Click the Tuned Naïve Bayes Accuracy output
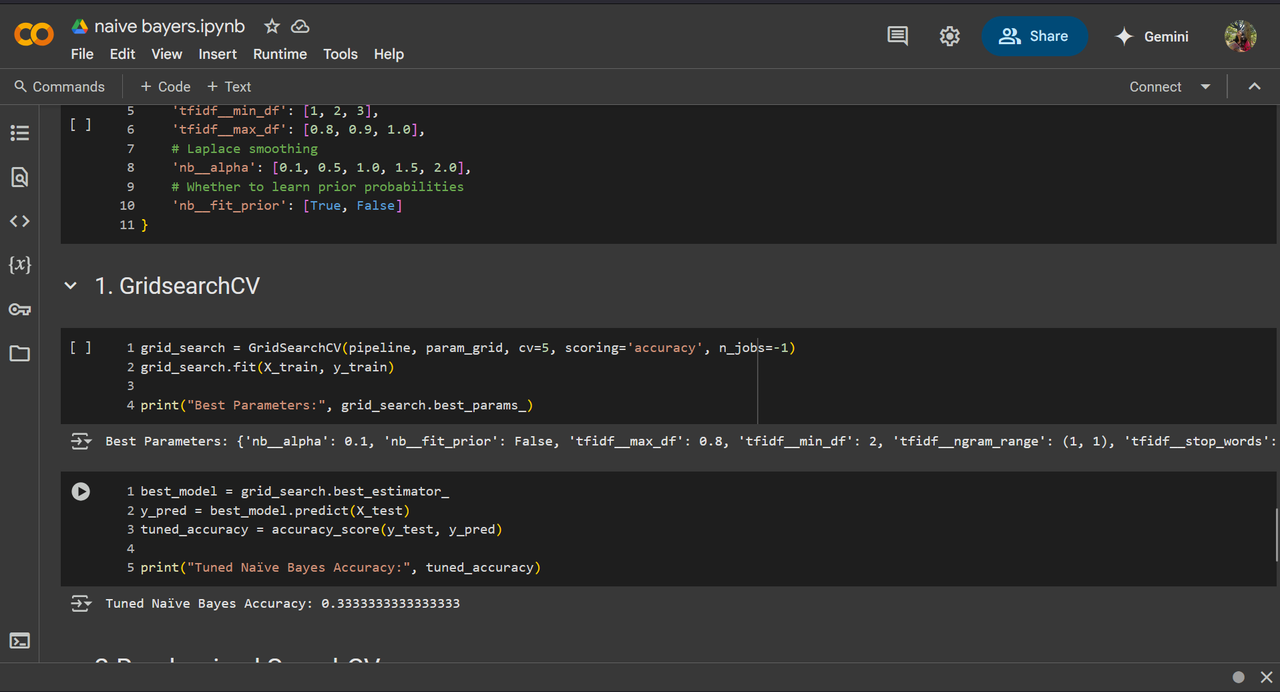 pyautogui.click(x=282, y=604)
